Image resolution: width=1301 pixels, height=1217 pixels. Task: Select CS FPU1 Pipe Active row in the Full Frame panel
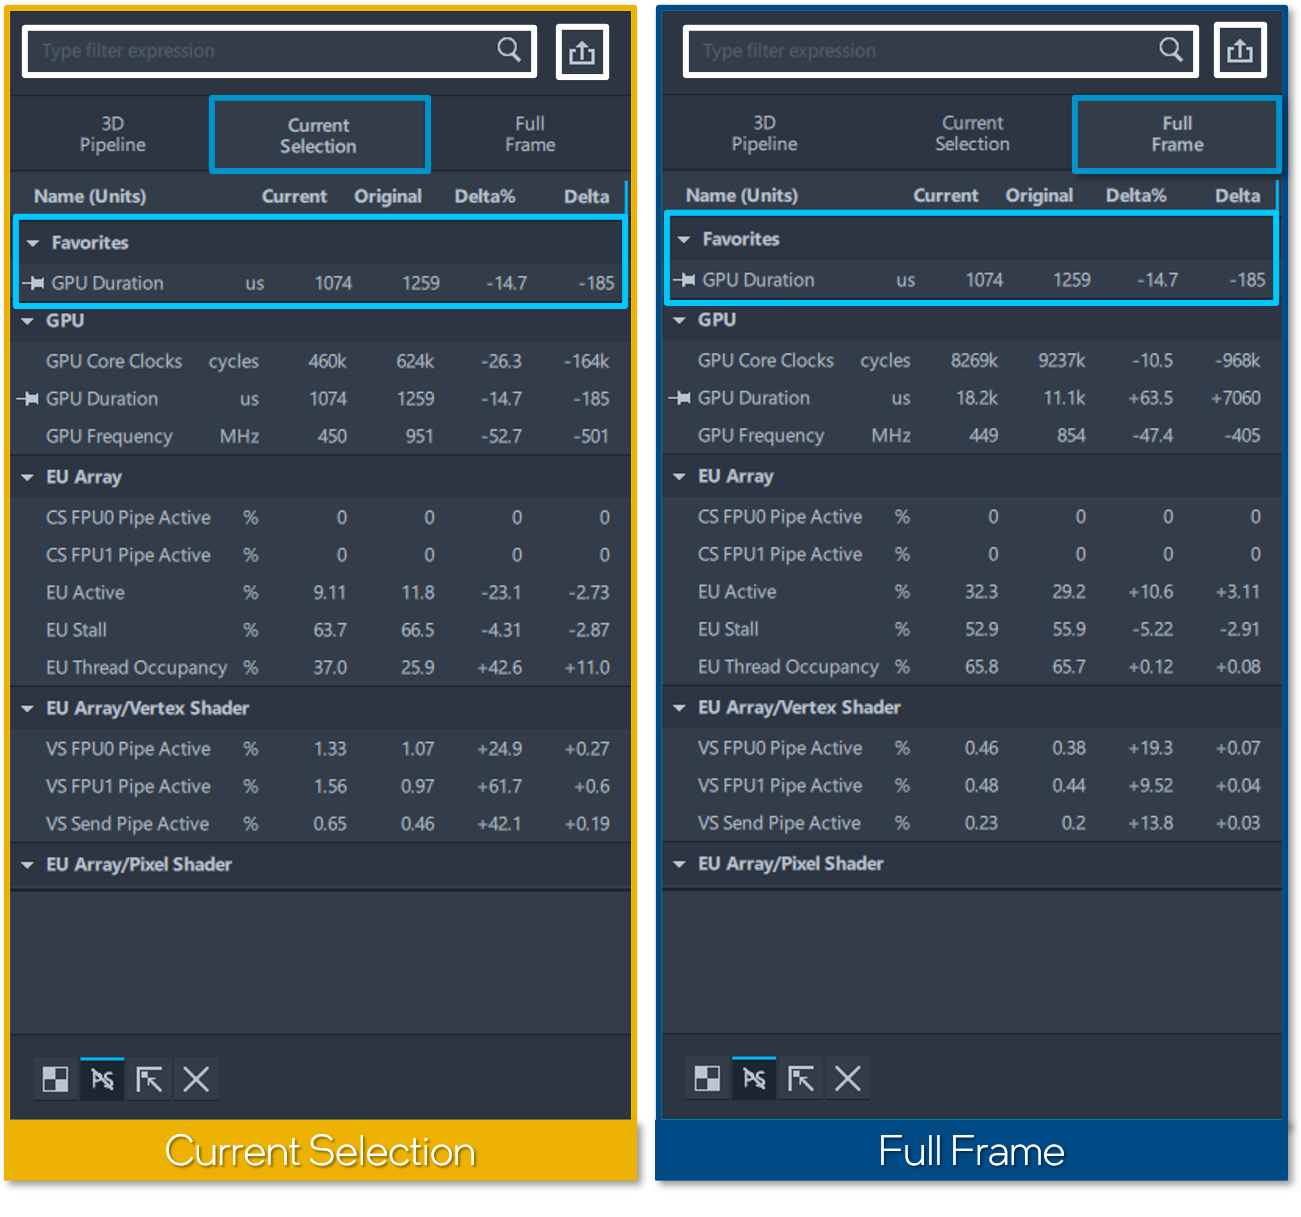pos(972,554)
